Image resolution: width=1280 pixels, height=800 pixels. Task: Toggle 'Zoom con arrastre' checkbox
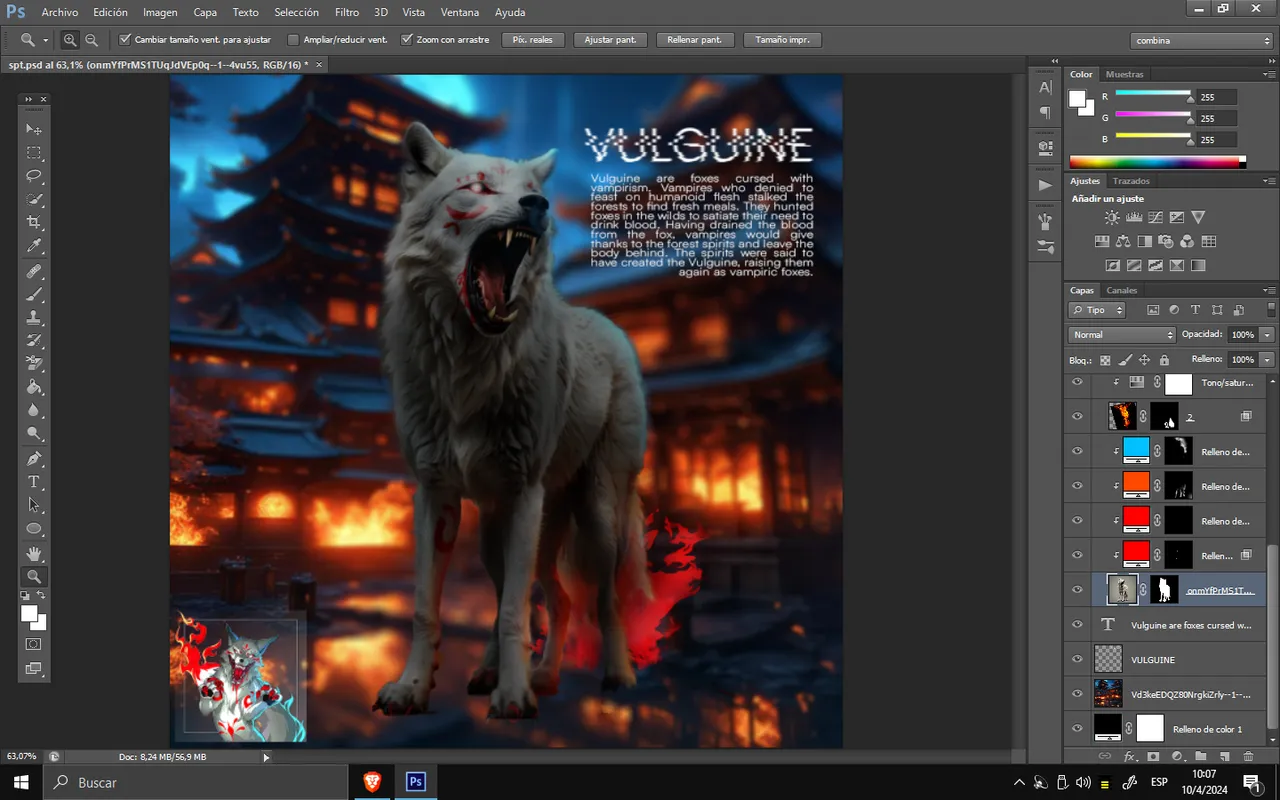point(407,40)
